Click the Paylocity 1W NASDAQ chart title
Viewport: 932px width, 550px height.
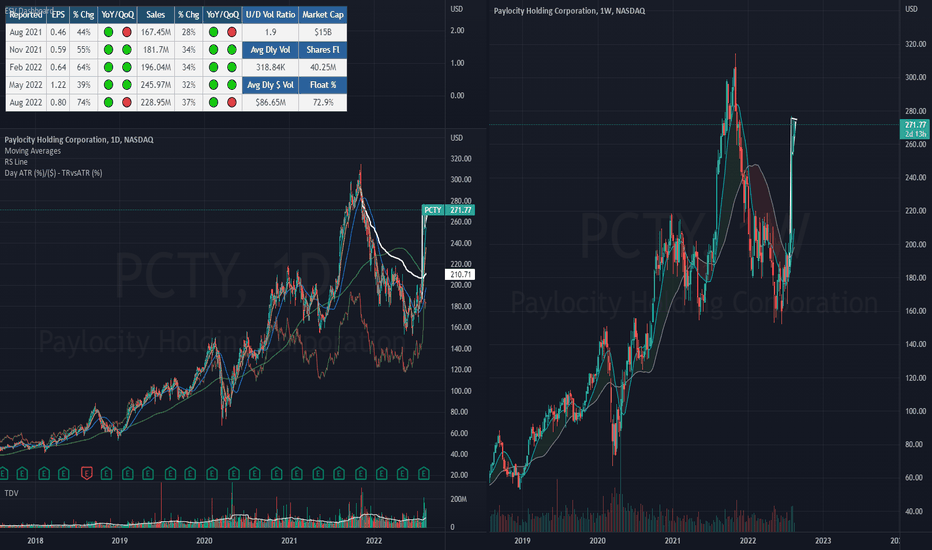(x=569, y=11)
